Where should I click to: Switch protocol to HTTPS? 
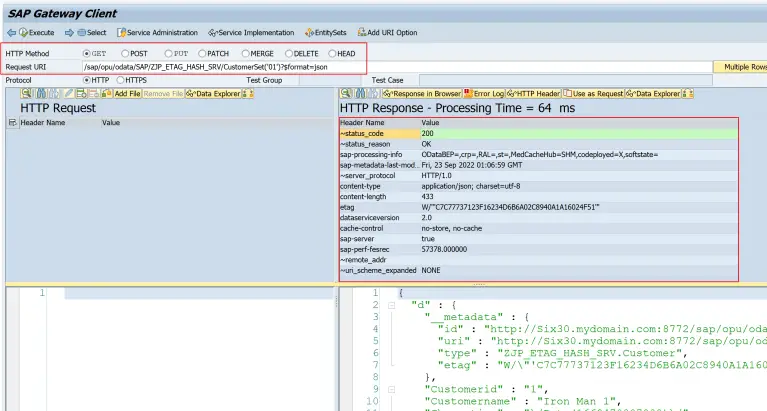[x=120, y=80]
